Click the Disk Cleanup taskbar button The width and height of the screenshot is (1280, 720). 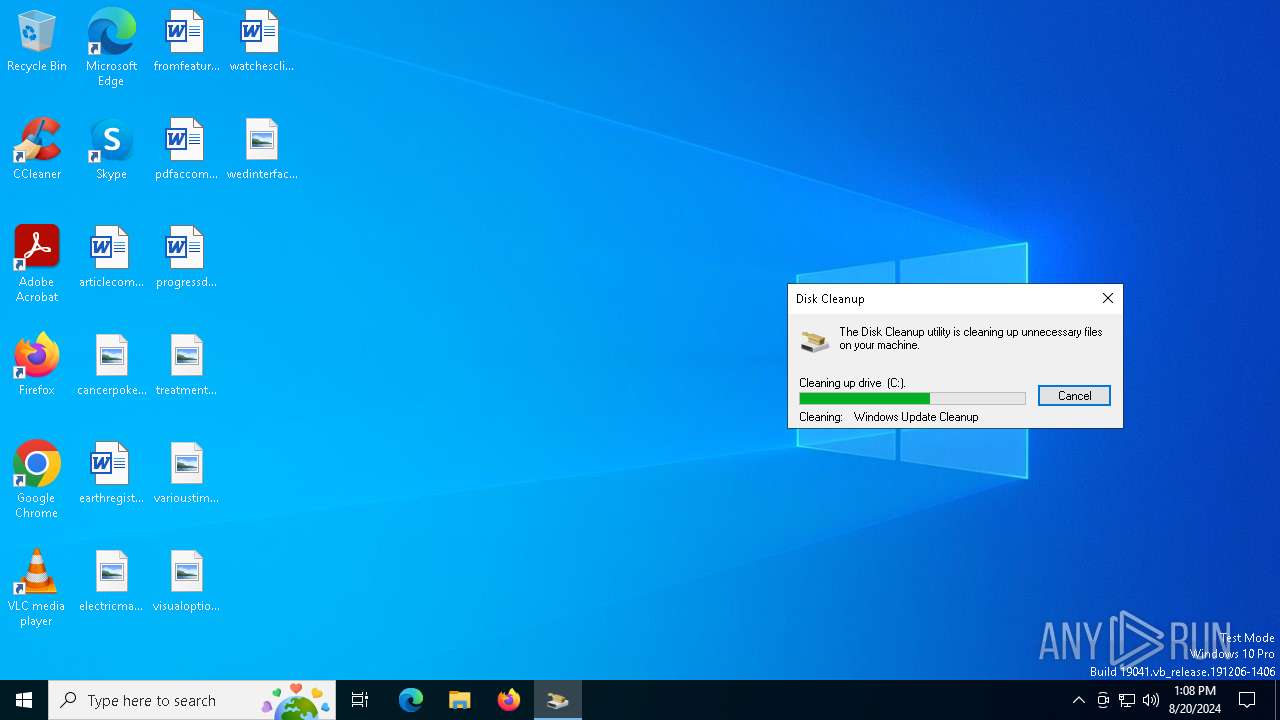point(558,700)
